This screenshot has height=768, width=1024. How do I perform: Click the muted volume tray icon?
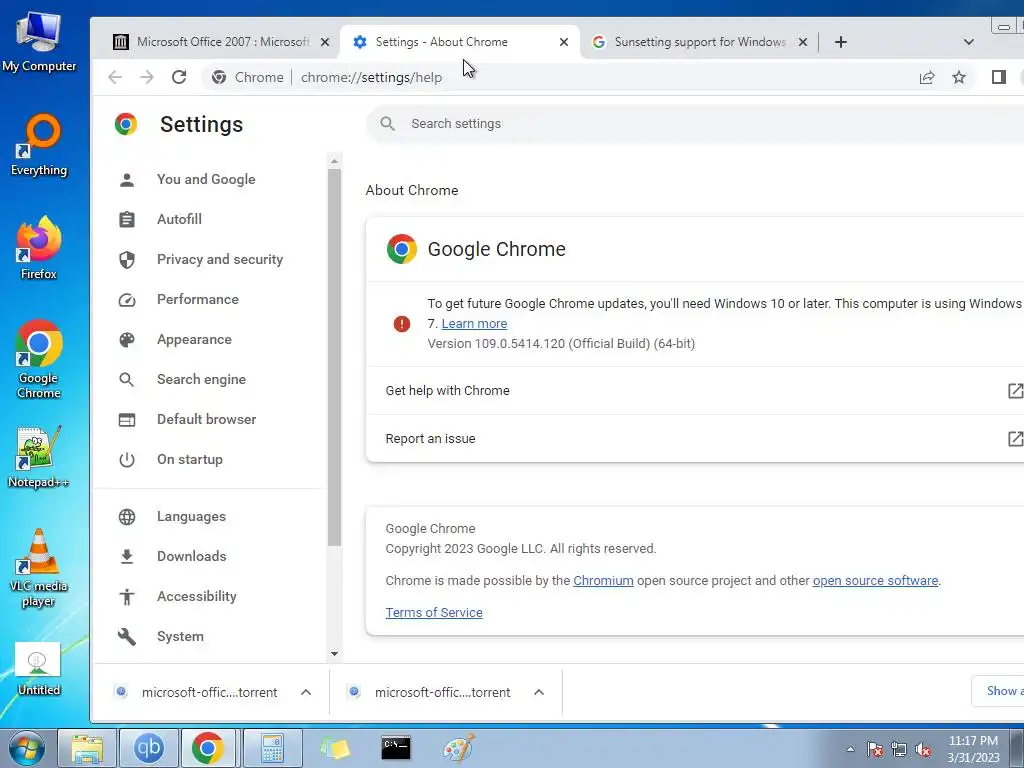[923, 750]
